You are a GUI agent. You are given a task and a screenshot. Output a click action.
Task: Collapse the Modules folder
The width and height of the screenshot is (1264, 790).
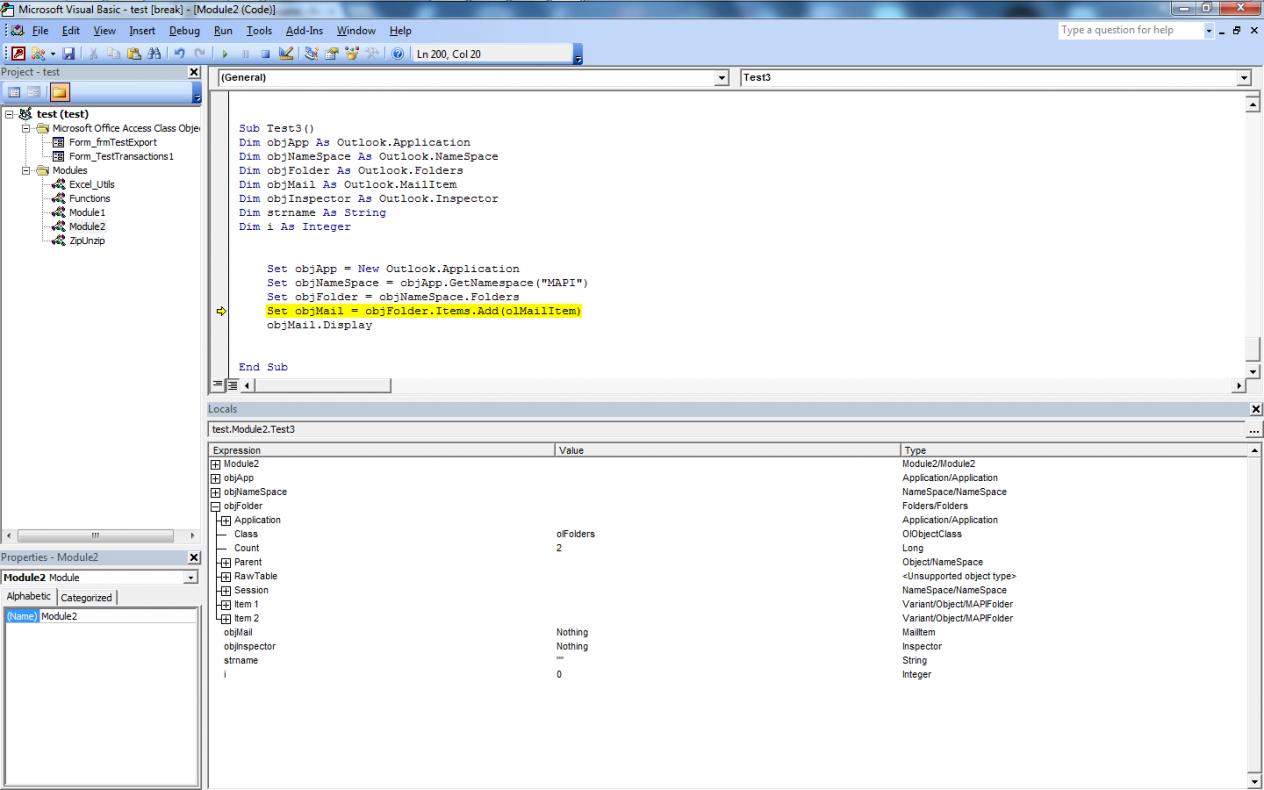pos(27,170)
